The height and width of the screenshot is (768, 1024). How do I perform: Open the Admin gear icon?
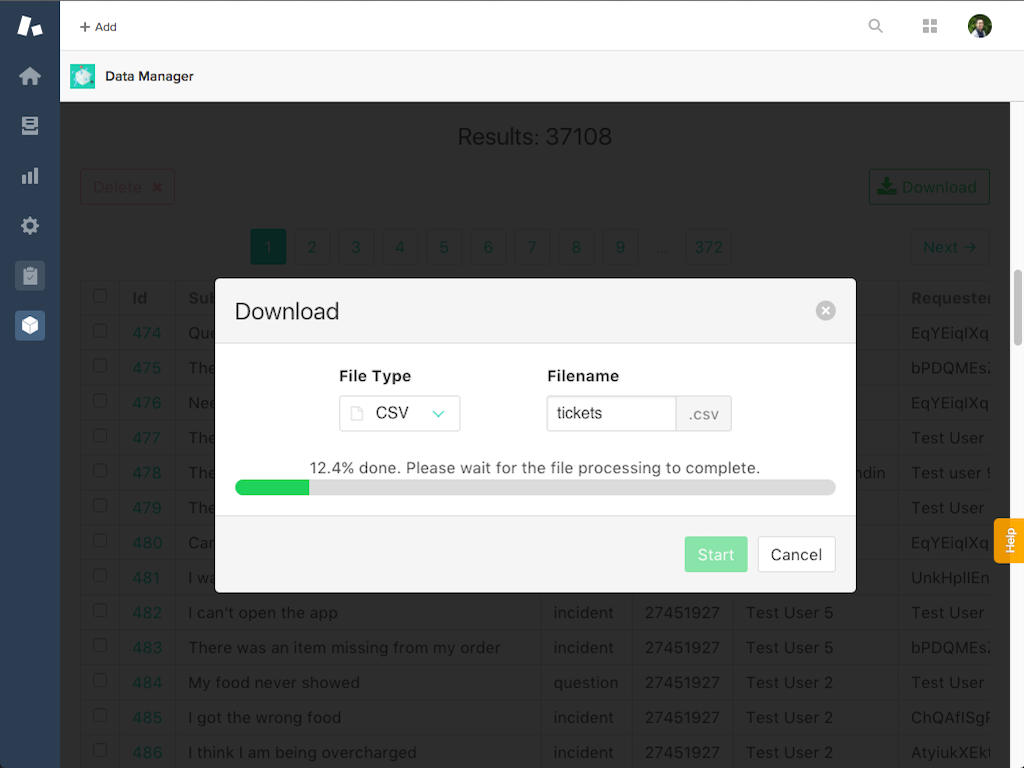point(30,226)
